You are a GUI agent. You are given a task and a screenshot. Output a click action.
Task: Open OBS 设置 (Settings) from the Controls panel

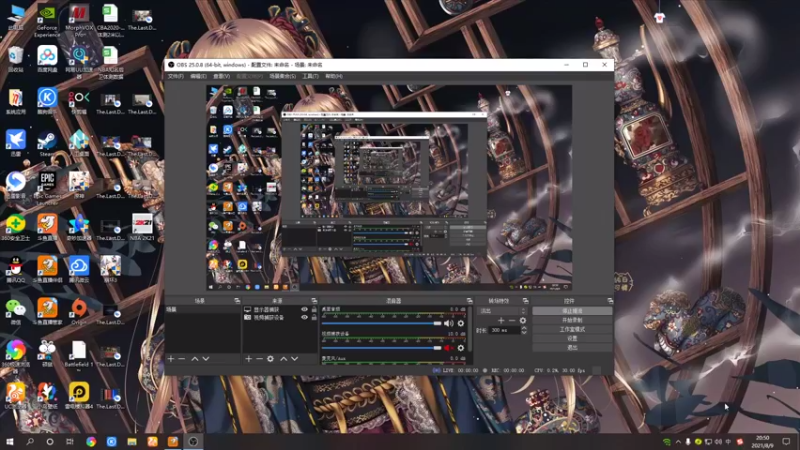point(572,338)
